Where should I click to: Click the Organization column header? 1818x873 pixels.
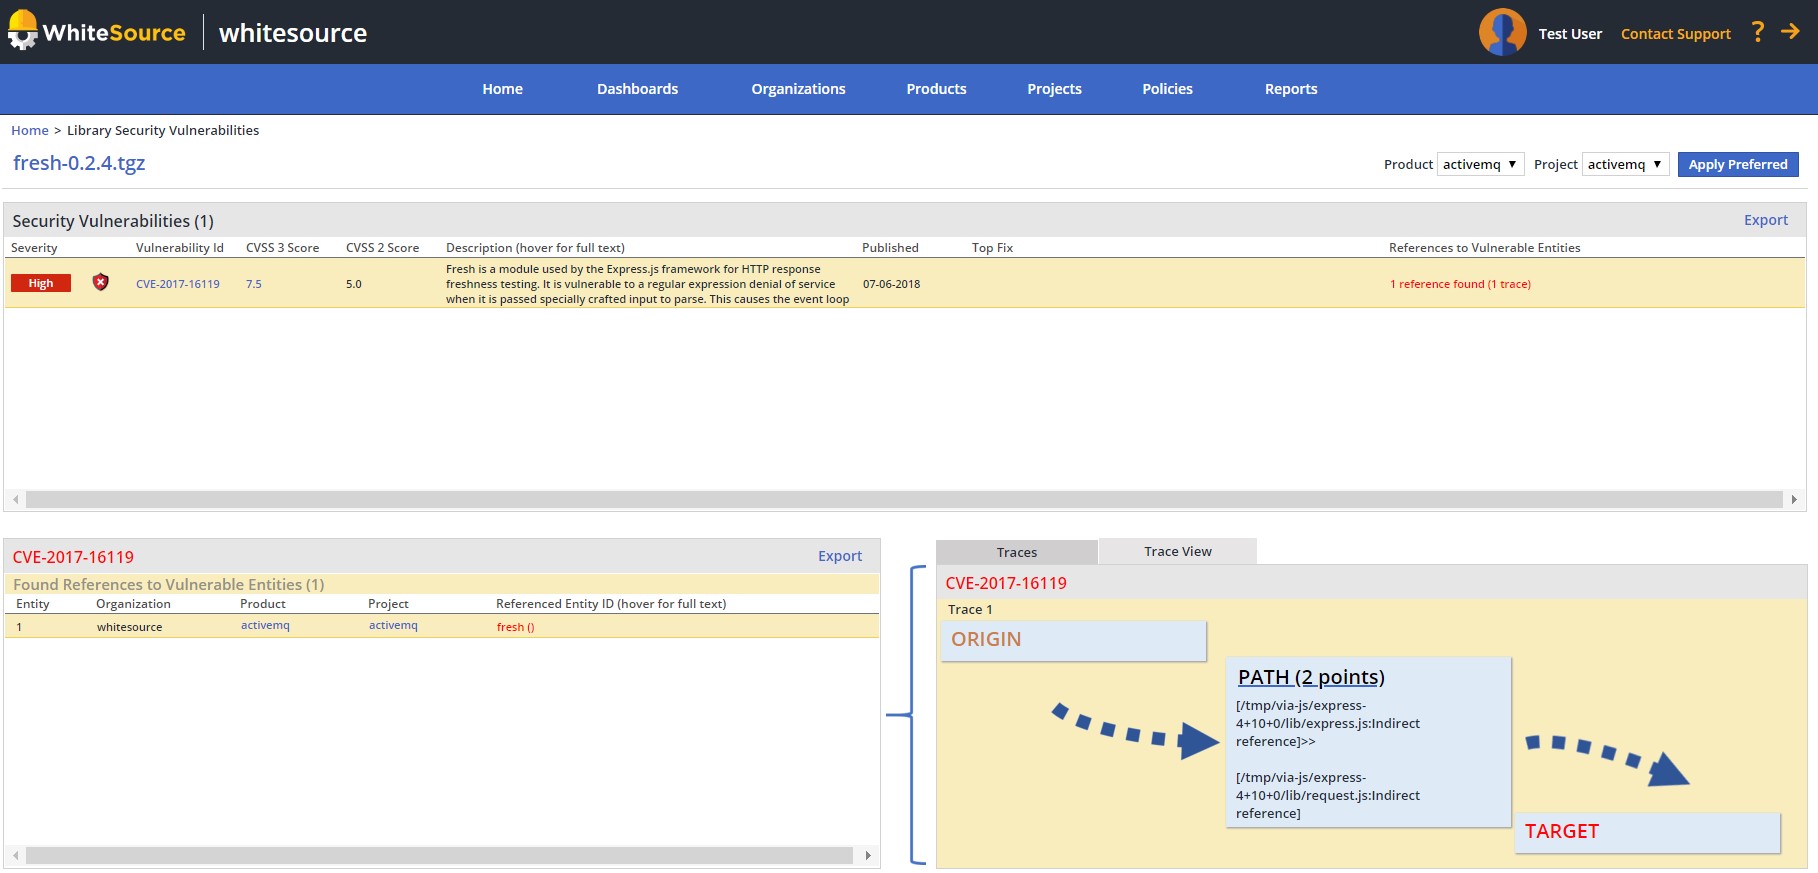(133, 604)
